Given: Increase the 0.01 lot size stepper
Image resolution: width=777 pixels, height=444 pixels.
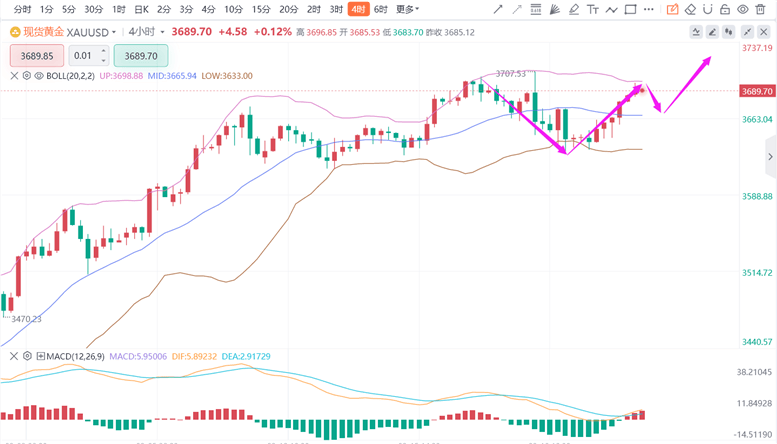Looking at the screenshot, I should point(105,52).
